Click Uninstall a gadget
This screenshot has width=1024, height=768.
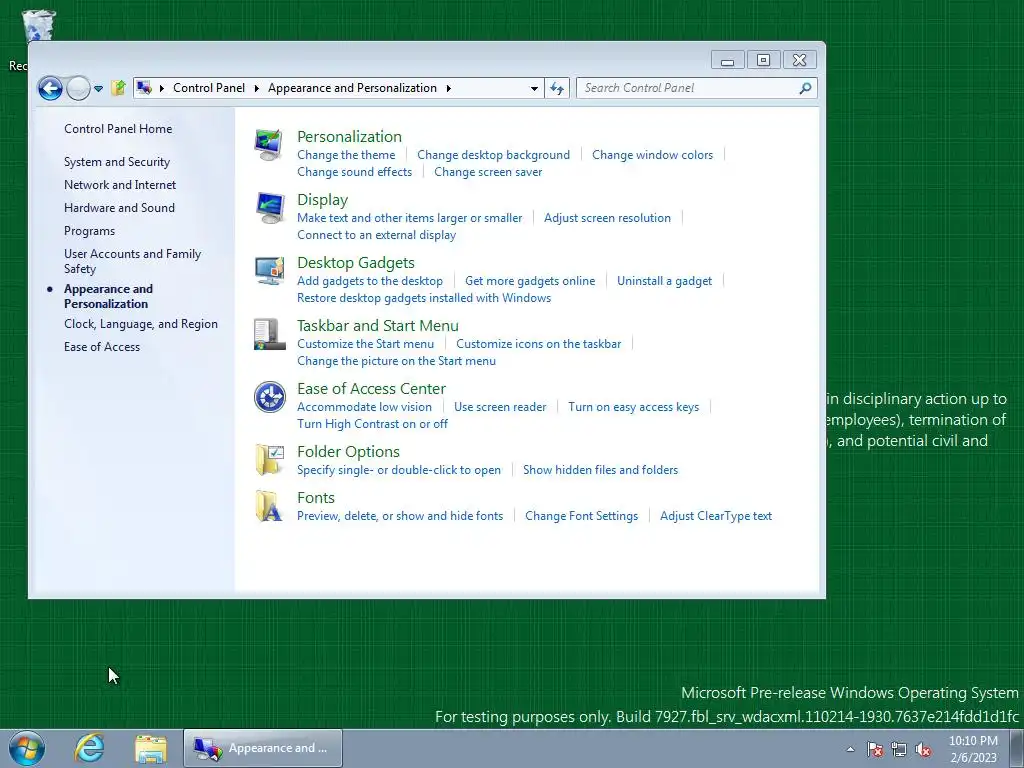tap(665, 281)
